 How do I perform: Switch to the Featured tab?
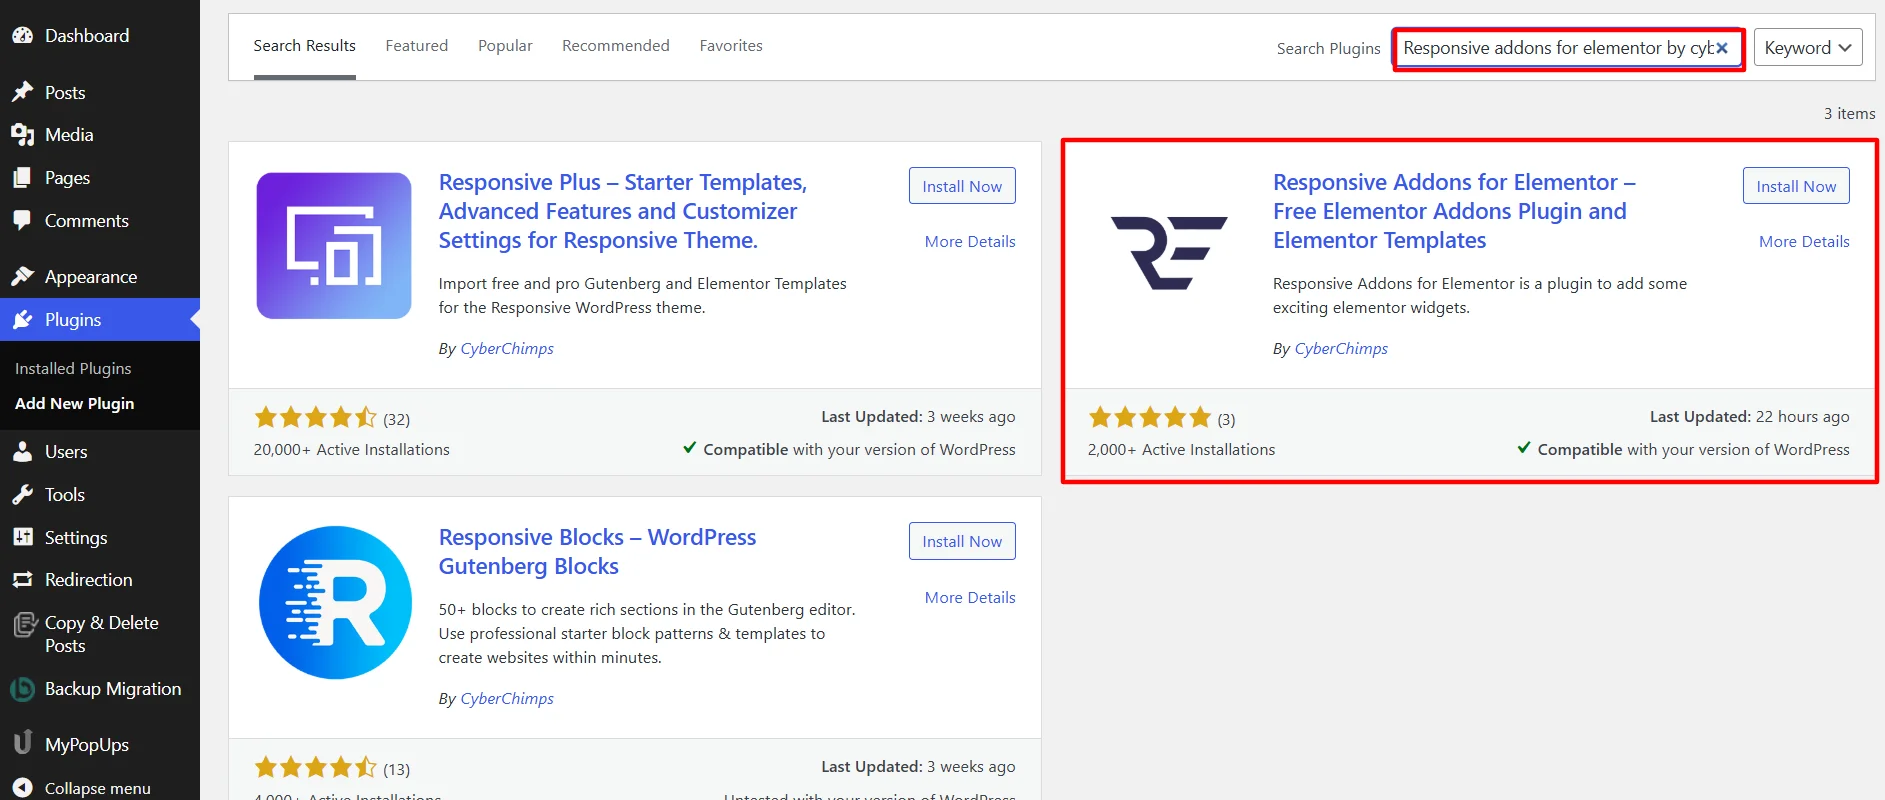[x=416, y=46]
